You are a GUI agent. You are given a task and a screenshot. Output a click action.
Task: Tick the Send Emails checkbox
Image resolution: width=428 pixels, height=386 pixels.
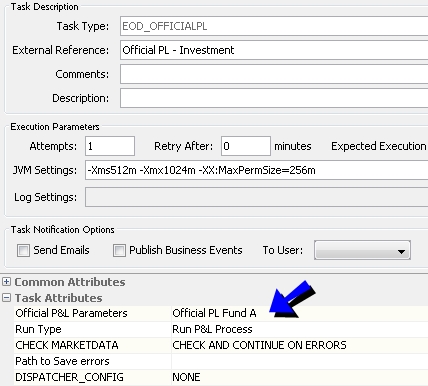tap(23, 250)
